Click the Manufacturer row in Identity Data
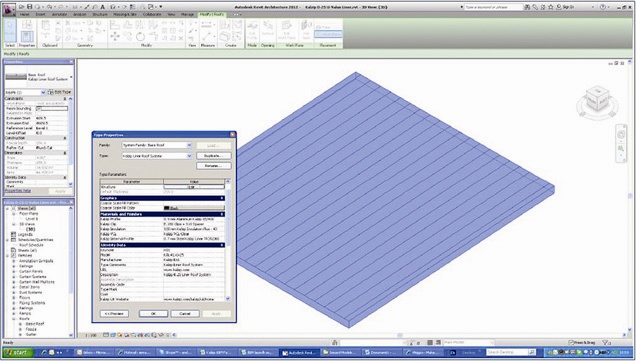 [162, 260]
